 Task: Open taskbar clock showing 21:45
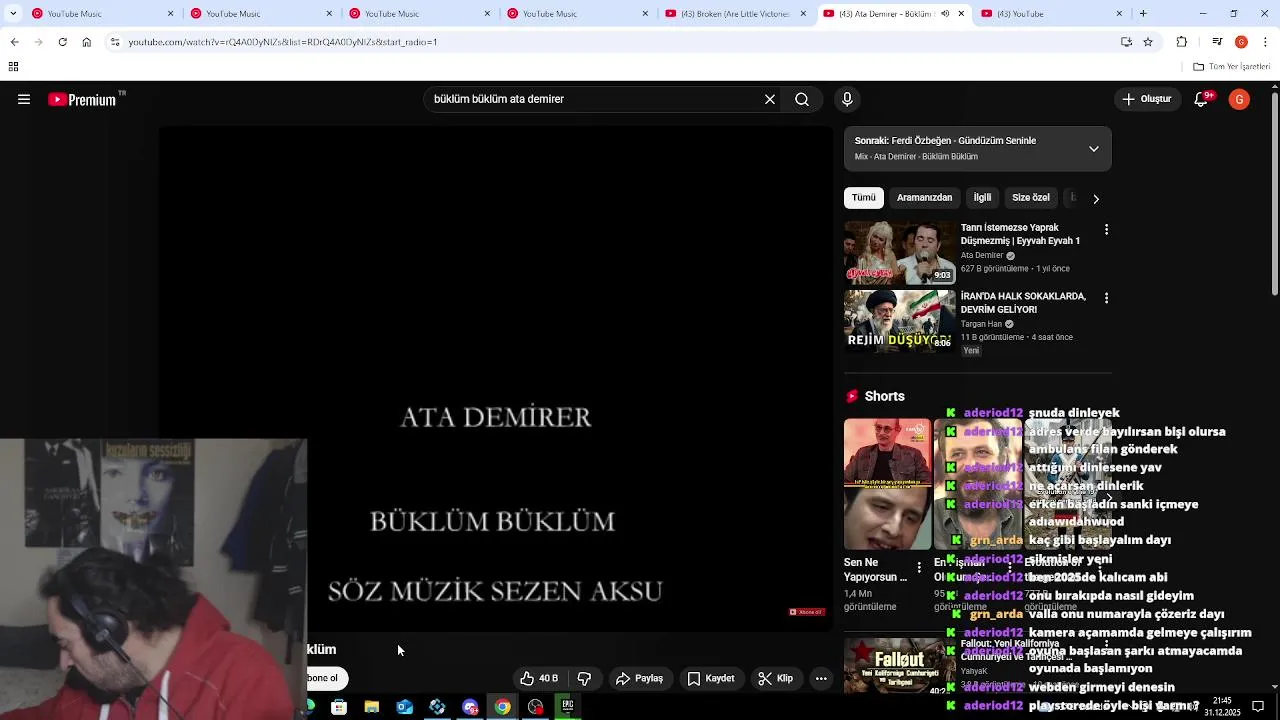pos(1222,707)
